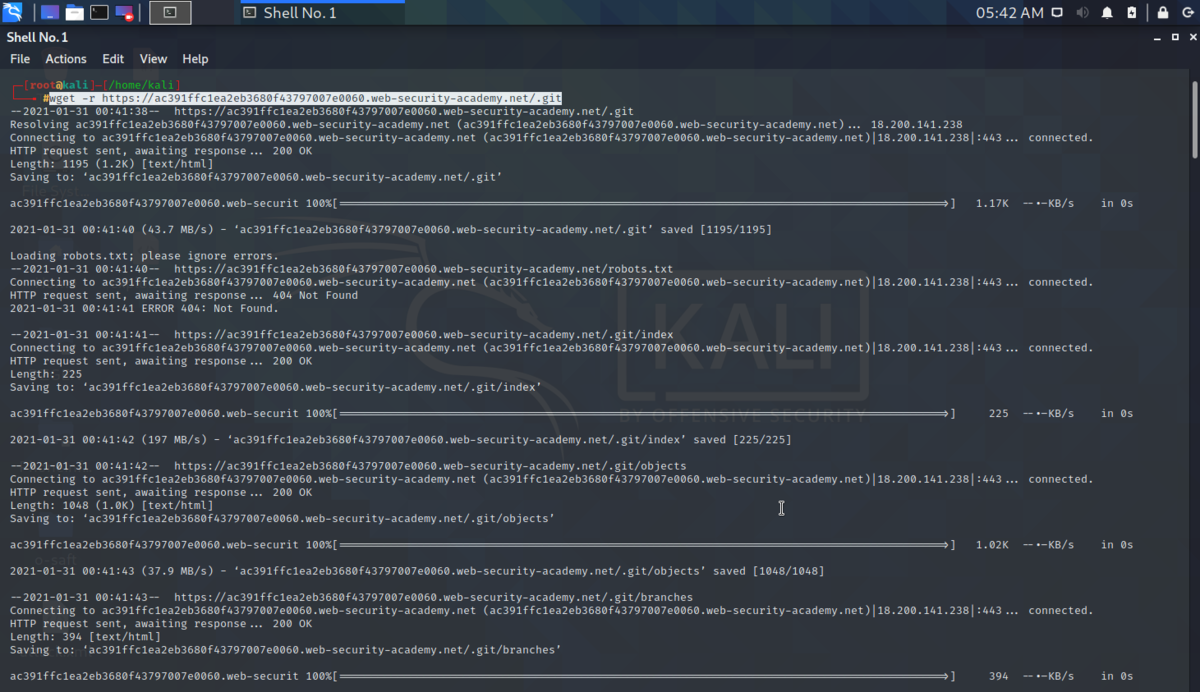Maximize the Shell No. 1 window
Screen dimensions: 1200x692
point(1174,37)
